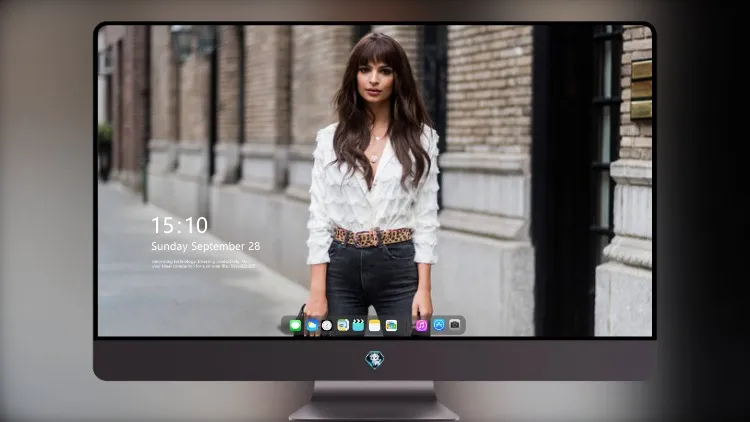Click the dock gap between gallery and music
750x422 pixels.
pos(407,326)
